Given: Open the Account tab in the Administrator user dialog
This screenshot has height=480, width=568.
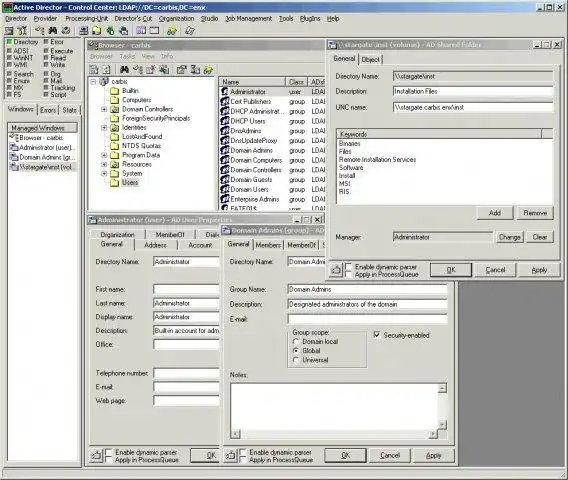Looking at the screenshot, I should click(x=200, y=245).
